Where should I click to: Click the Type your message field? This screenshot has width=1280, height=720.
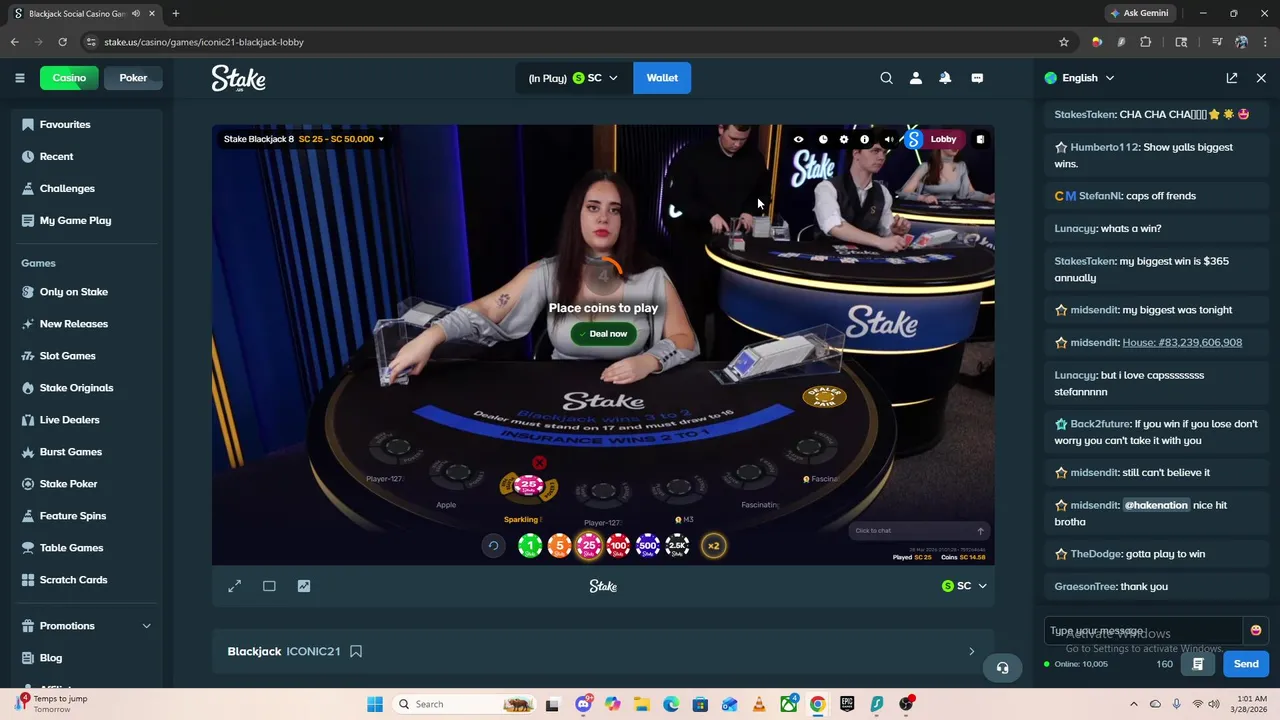coord(1143,631)
